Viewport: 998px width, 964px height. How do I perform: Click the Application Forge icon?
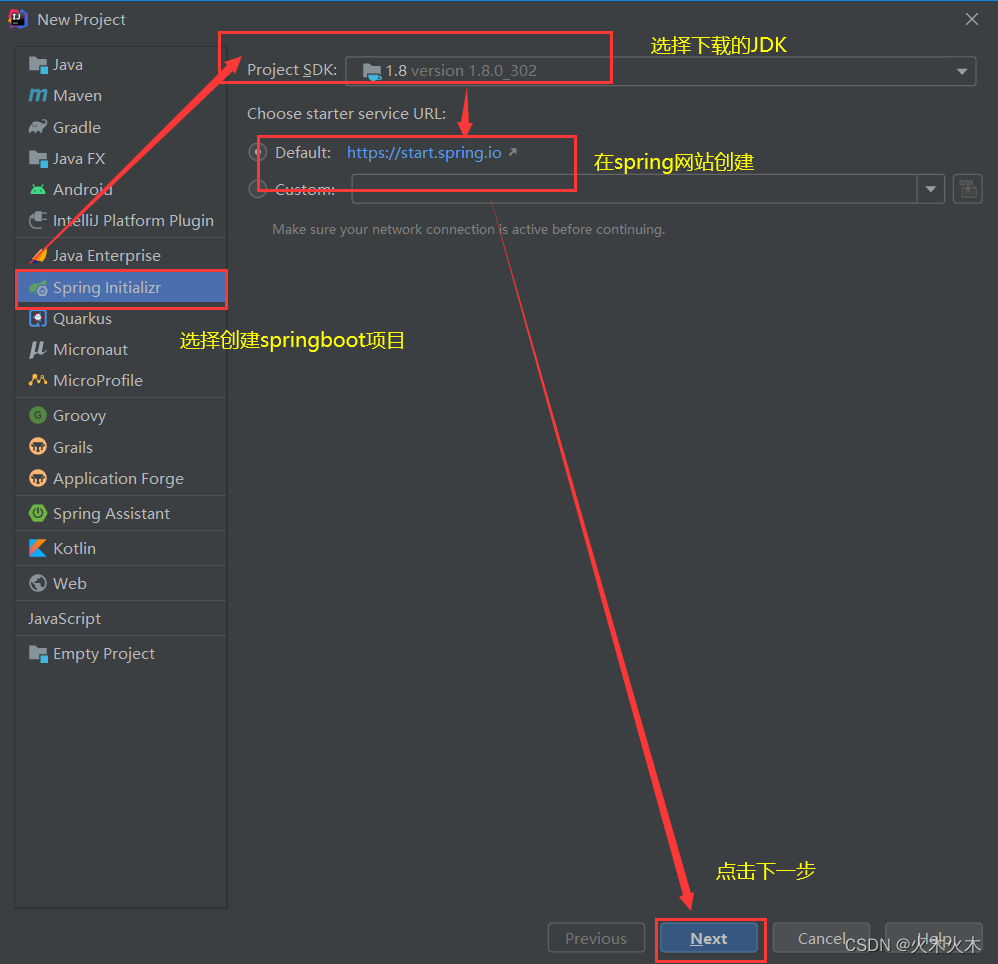(38, 478)
